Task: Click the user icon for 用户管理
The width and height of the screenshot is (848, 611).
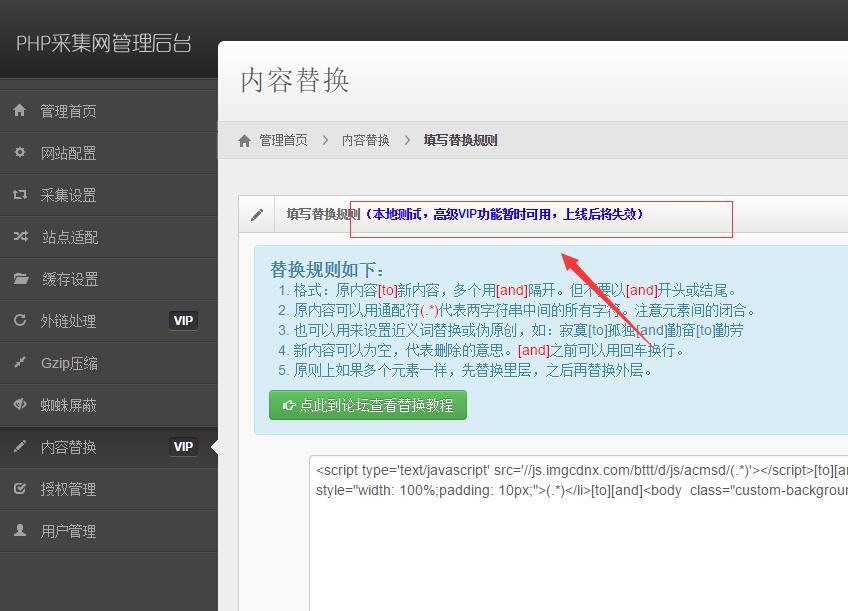Action: pos(19,530)
